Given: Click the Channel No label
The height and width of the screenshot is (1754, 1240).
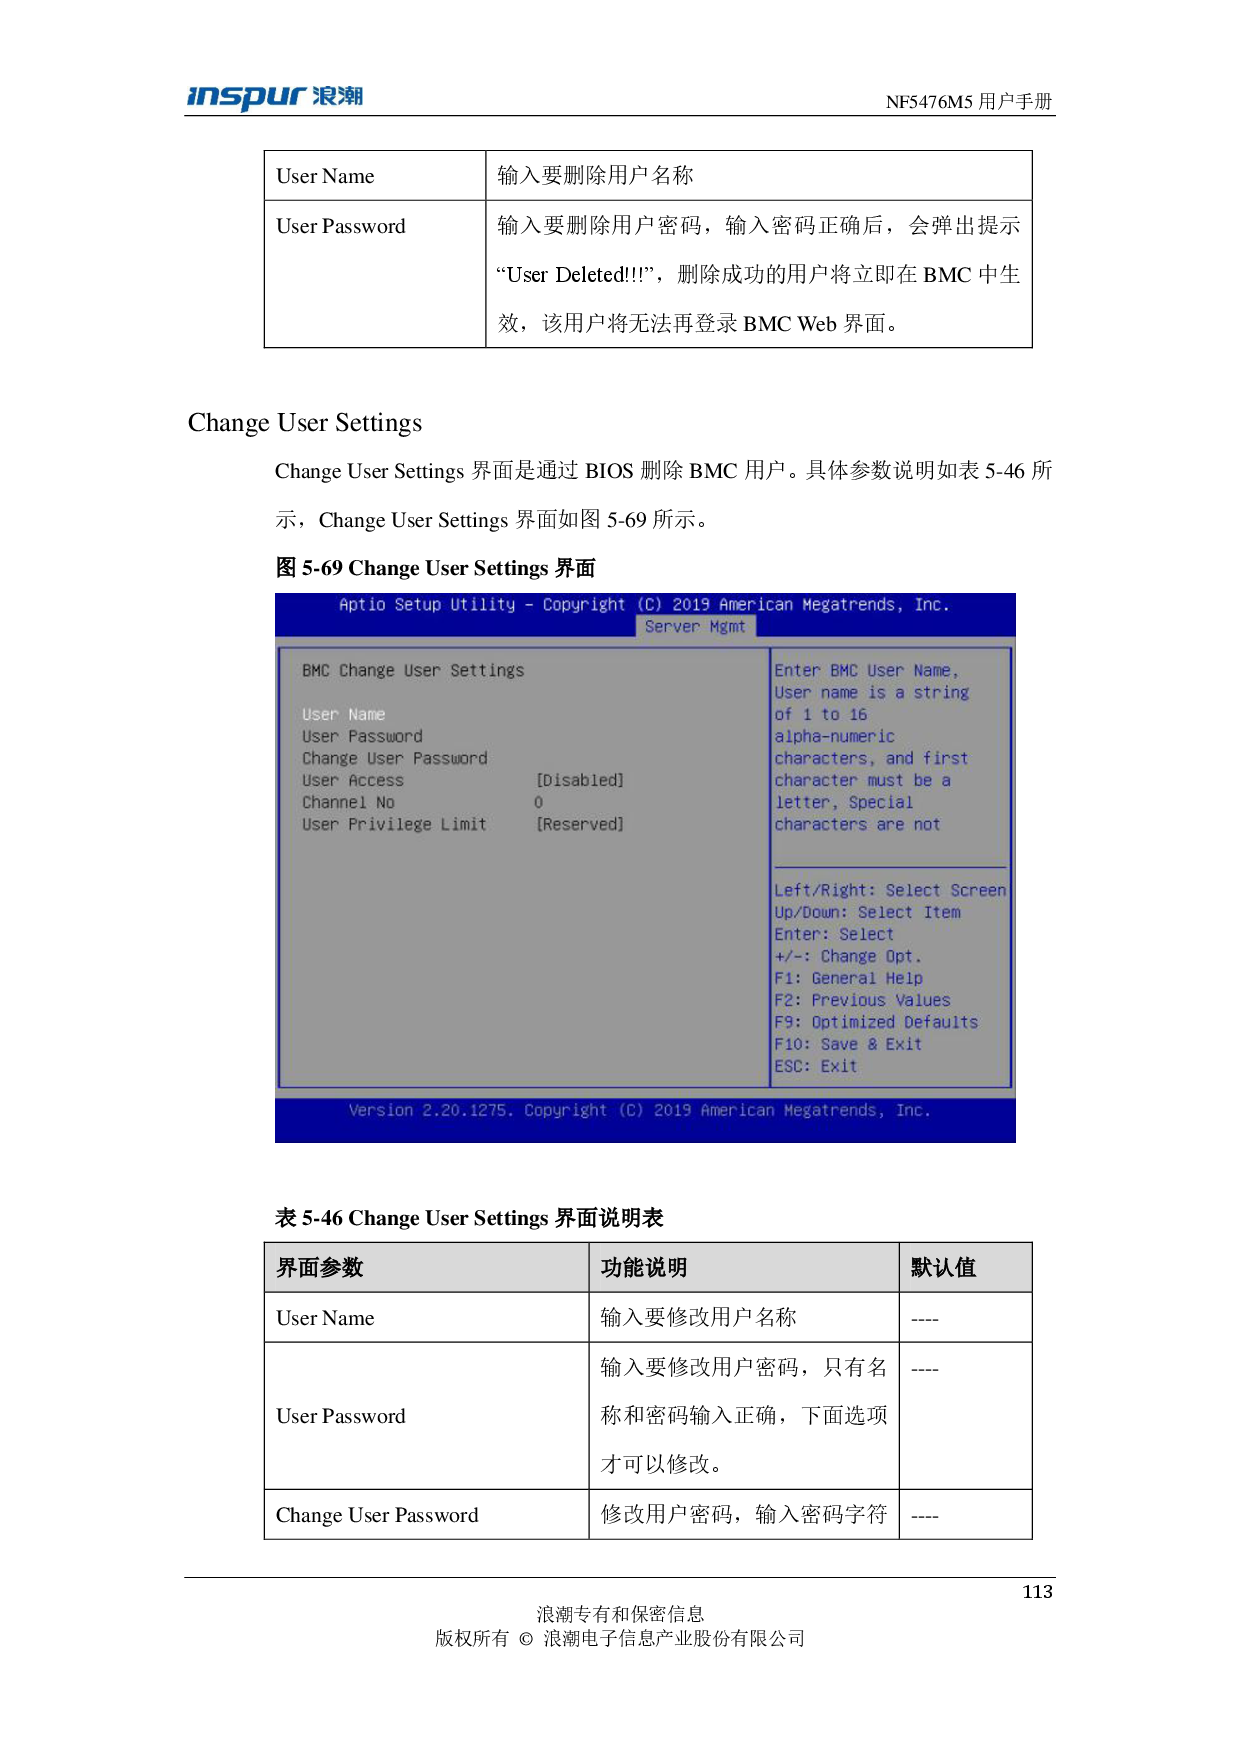Looking at the screenshot, I should [x=348, y=803].
